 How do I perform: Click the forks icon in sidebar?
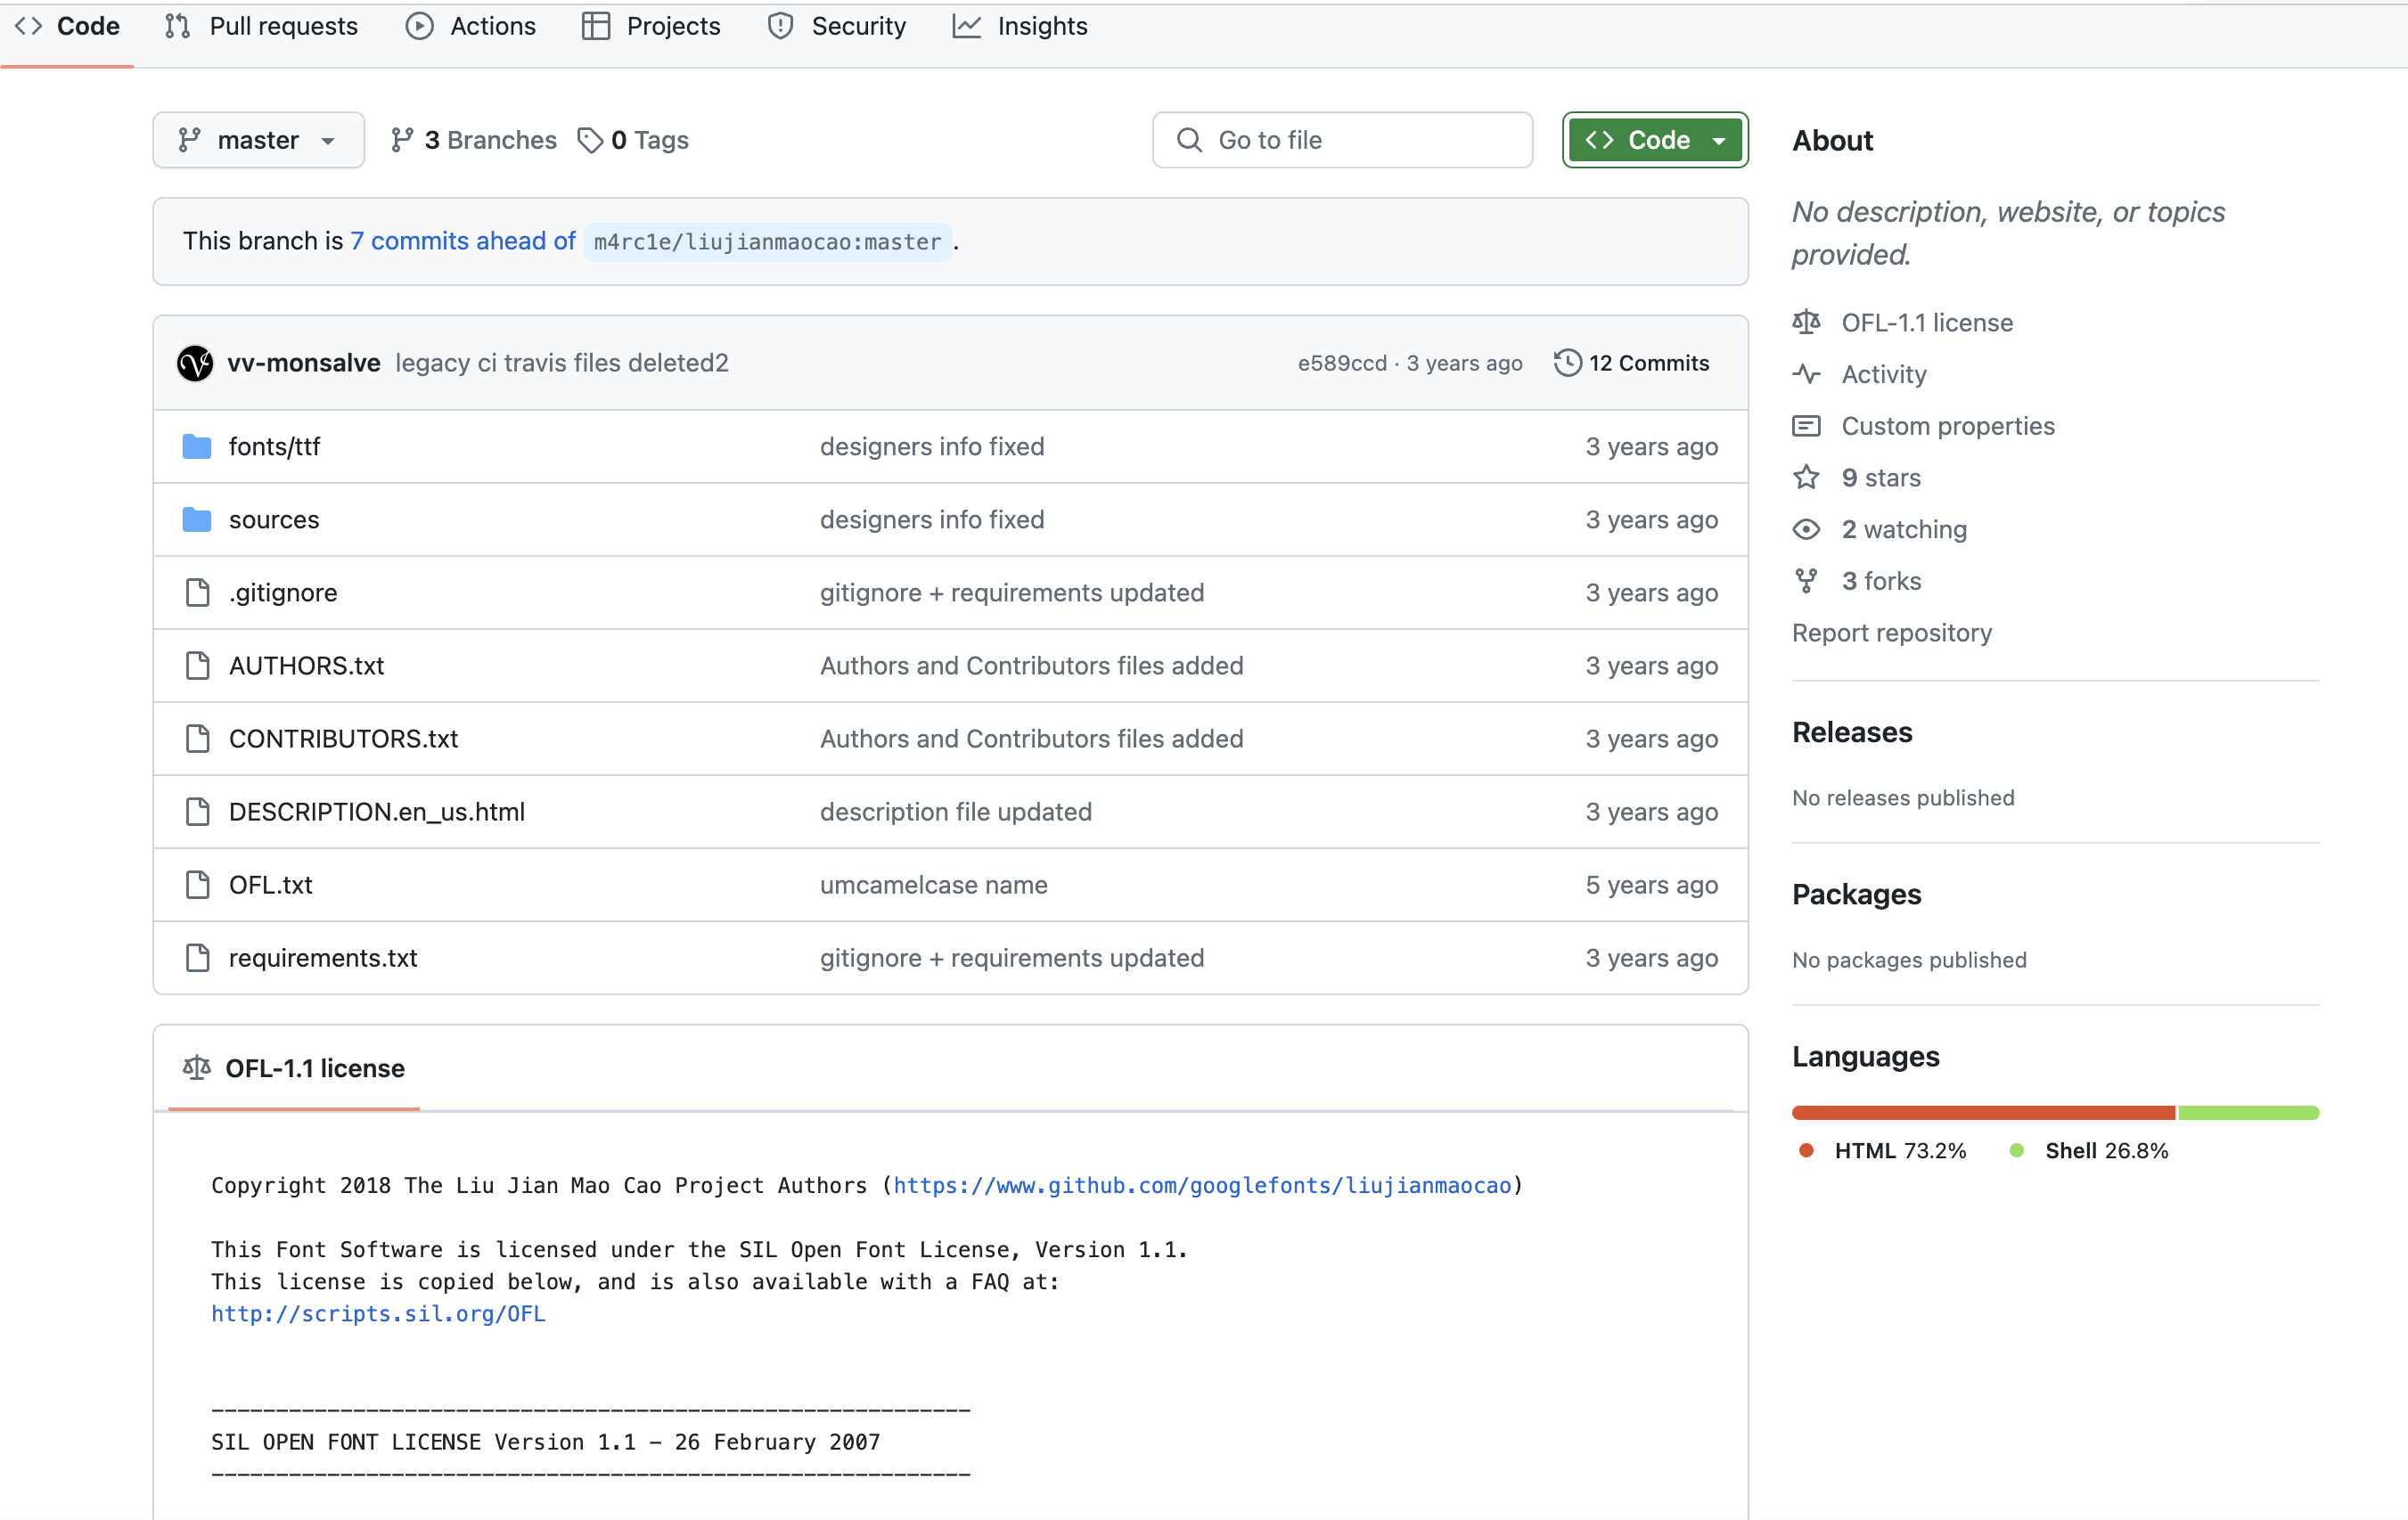(1806, 581)
